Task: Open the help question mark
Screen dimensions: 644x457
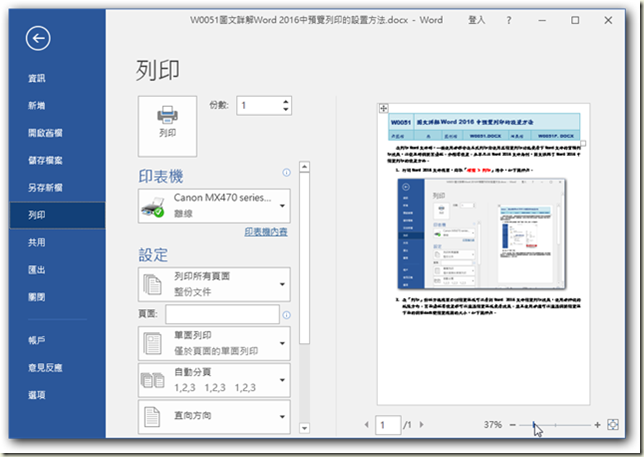Action: tap(509, 20)
